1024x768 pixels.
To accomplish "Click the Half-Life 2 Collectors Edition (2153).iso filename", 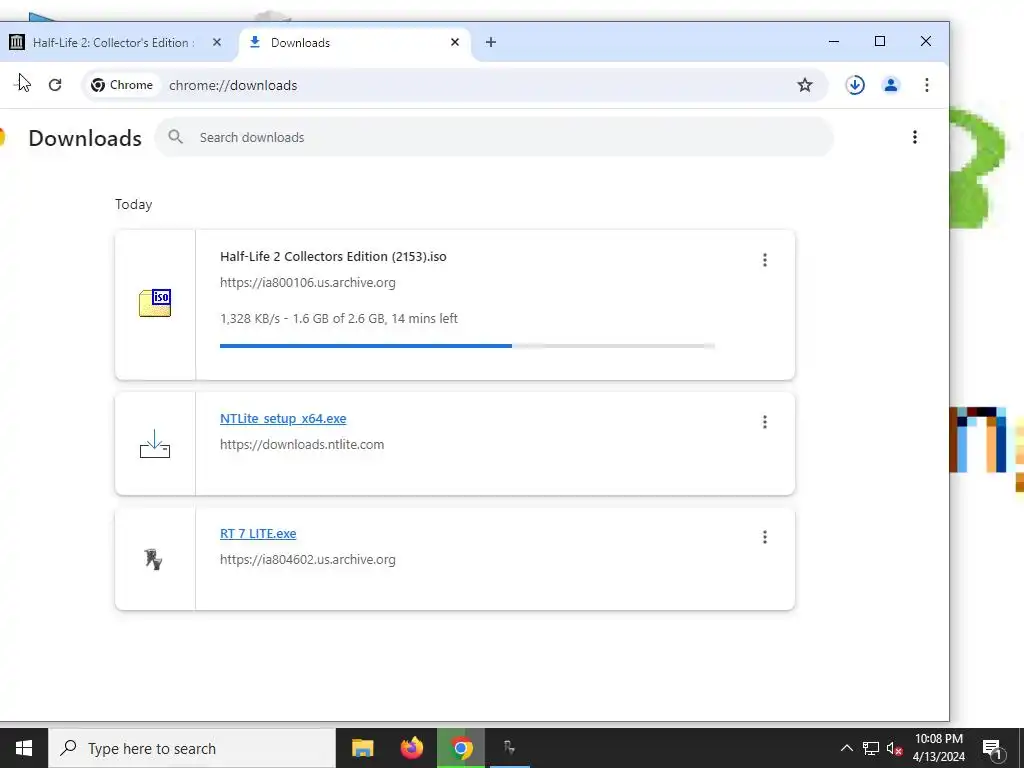I will coord(333,257).
